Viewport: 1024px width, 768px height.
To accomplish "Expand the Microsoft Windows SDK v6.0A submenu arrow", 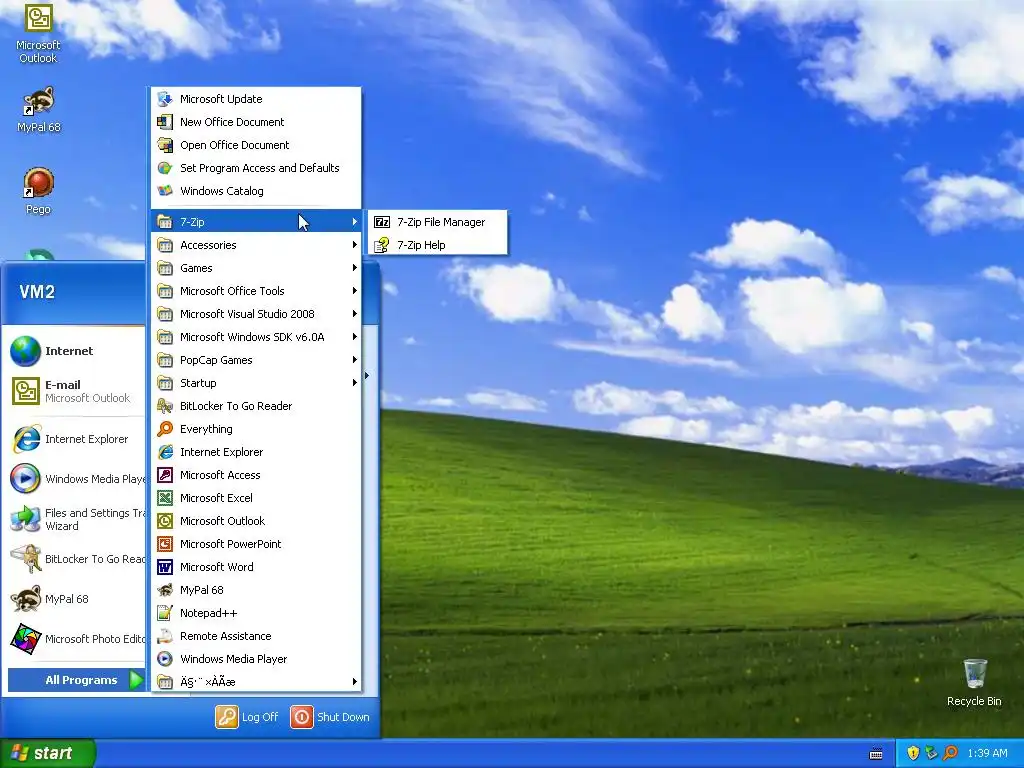I will point(355,337).
